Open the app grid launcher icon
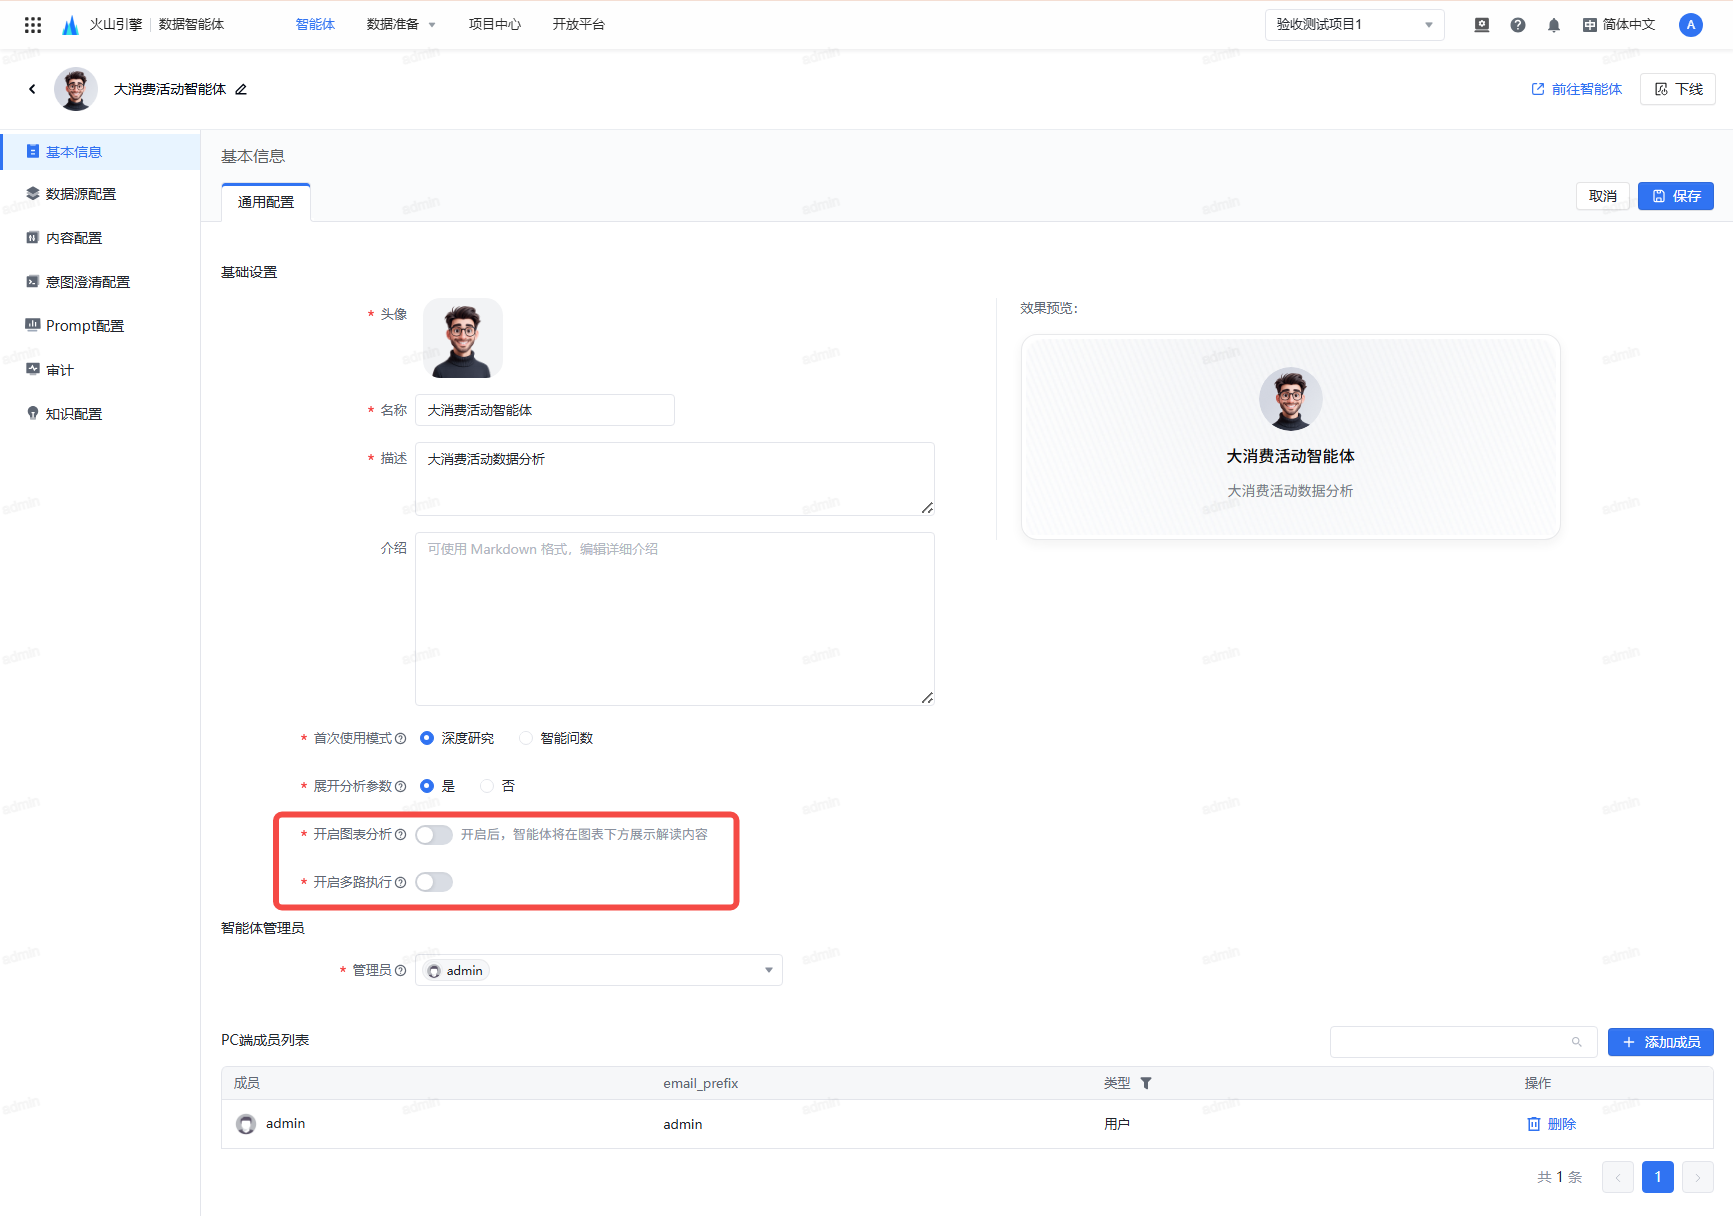Screen dimensions: 1733x1216 click(33, 25)
